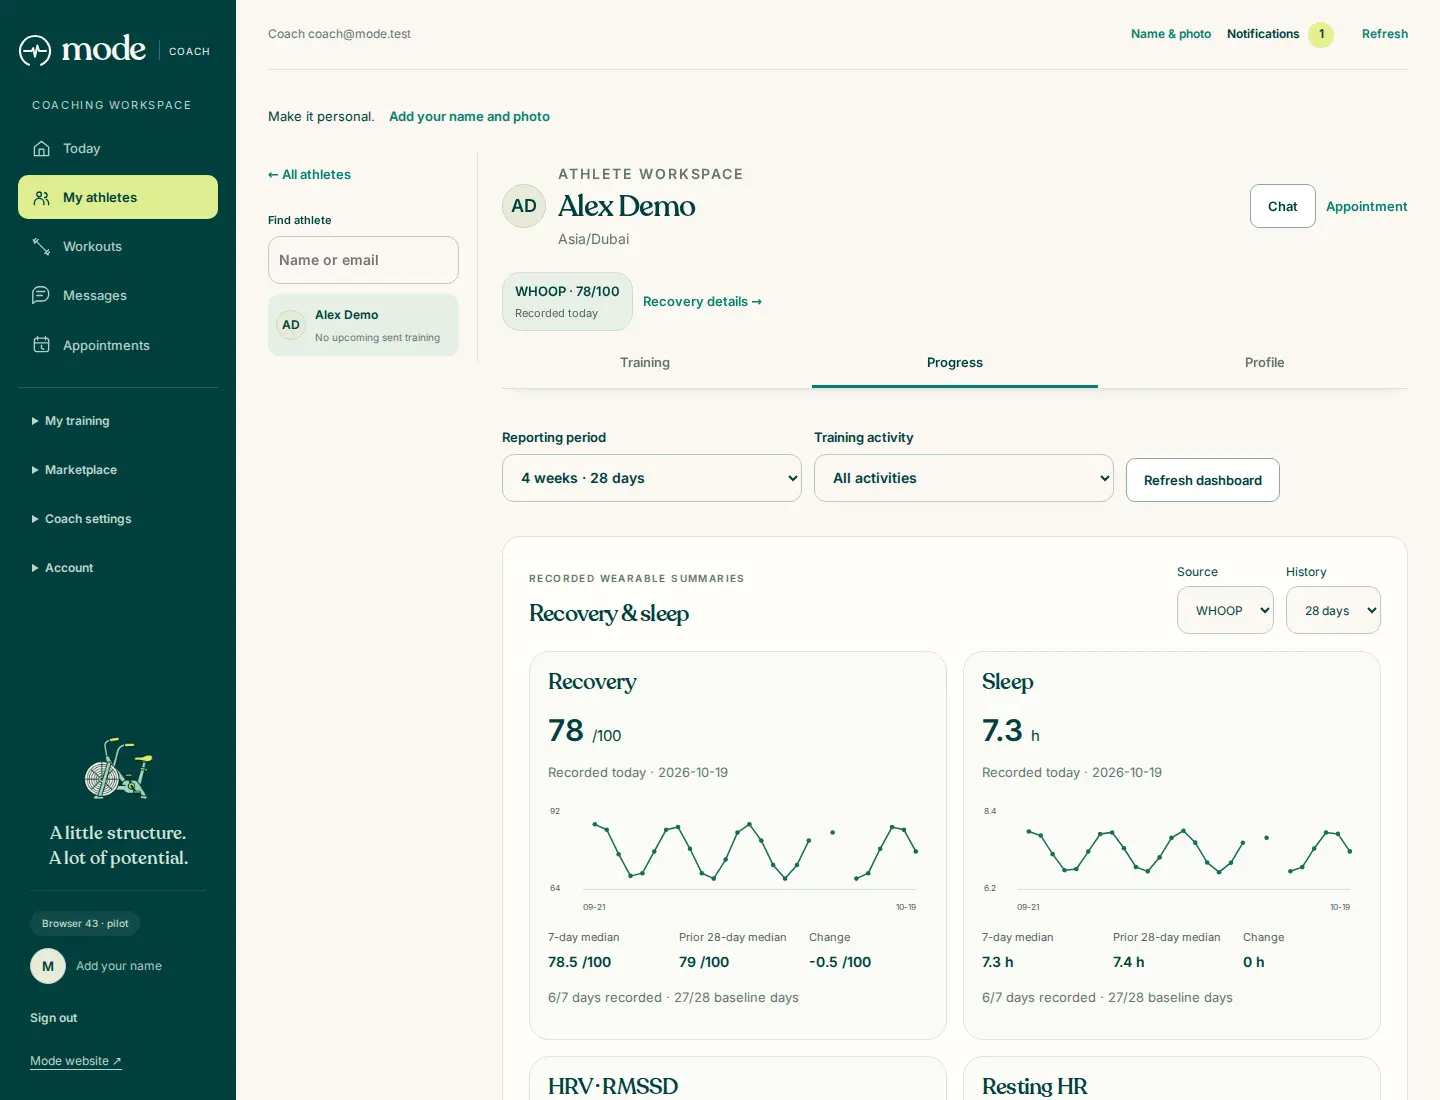1440x1100 pixels.
Task: Click the Refresh dashboard button
Action: click(1203, 480)
